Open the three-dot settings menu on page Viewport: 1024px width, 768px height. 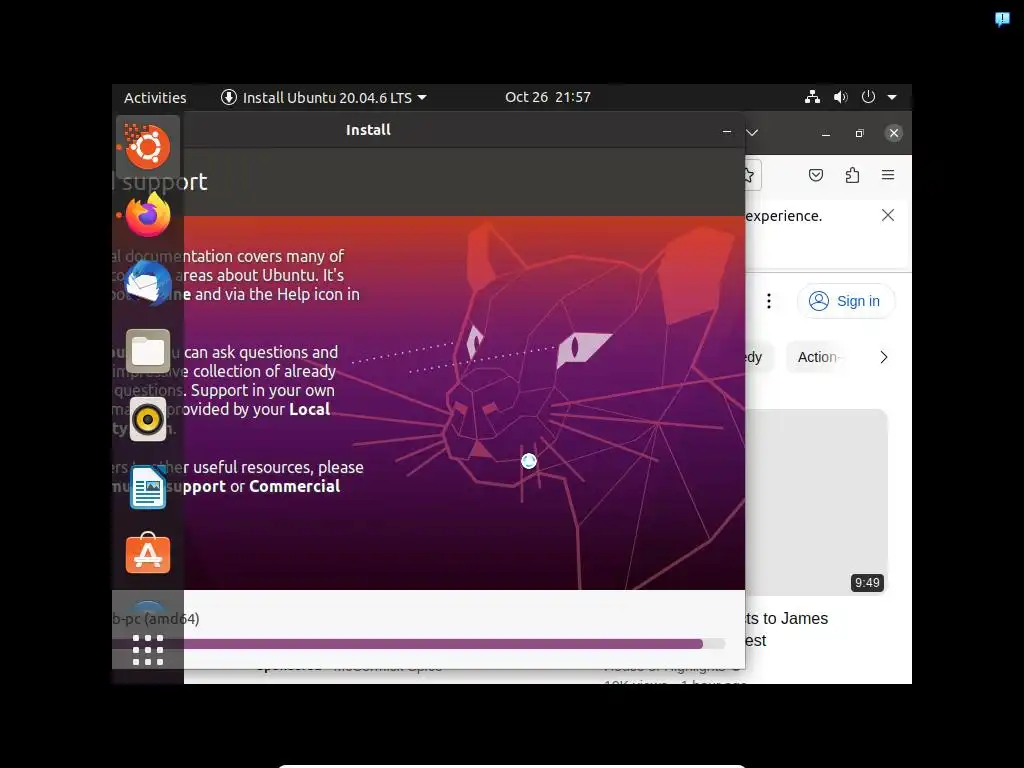769,301
